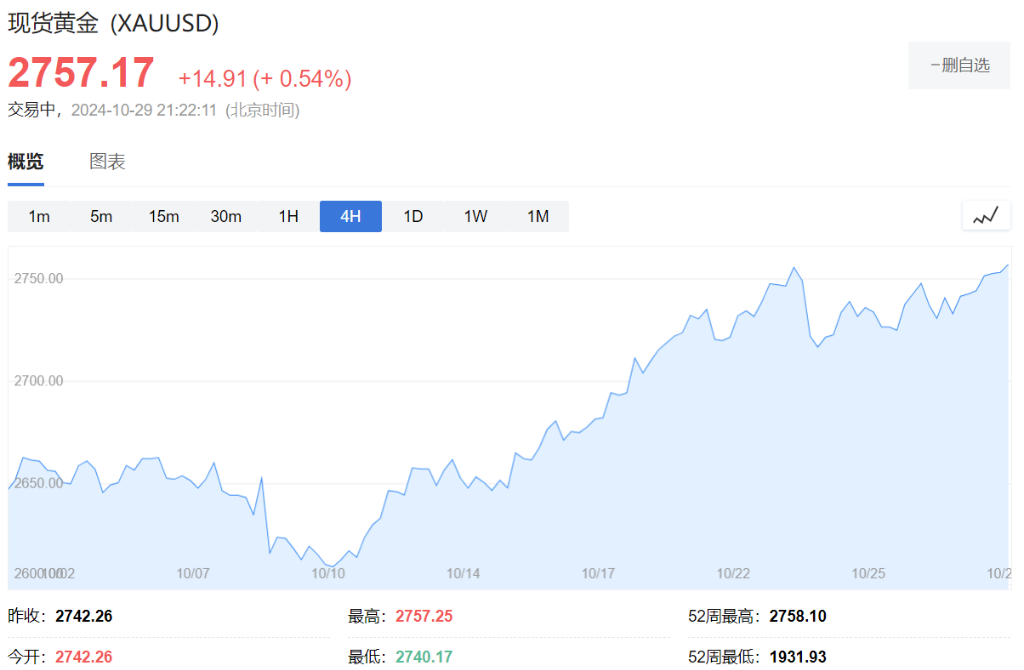Open the 概览 overview tab

click(x=25, y=161)
